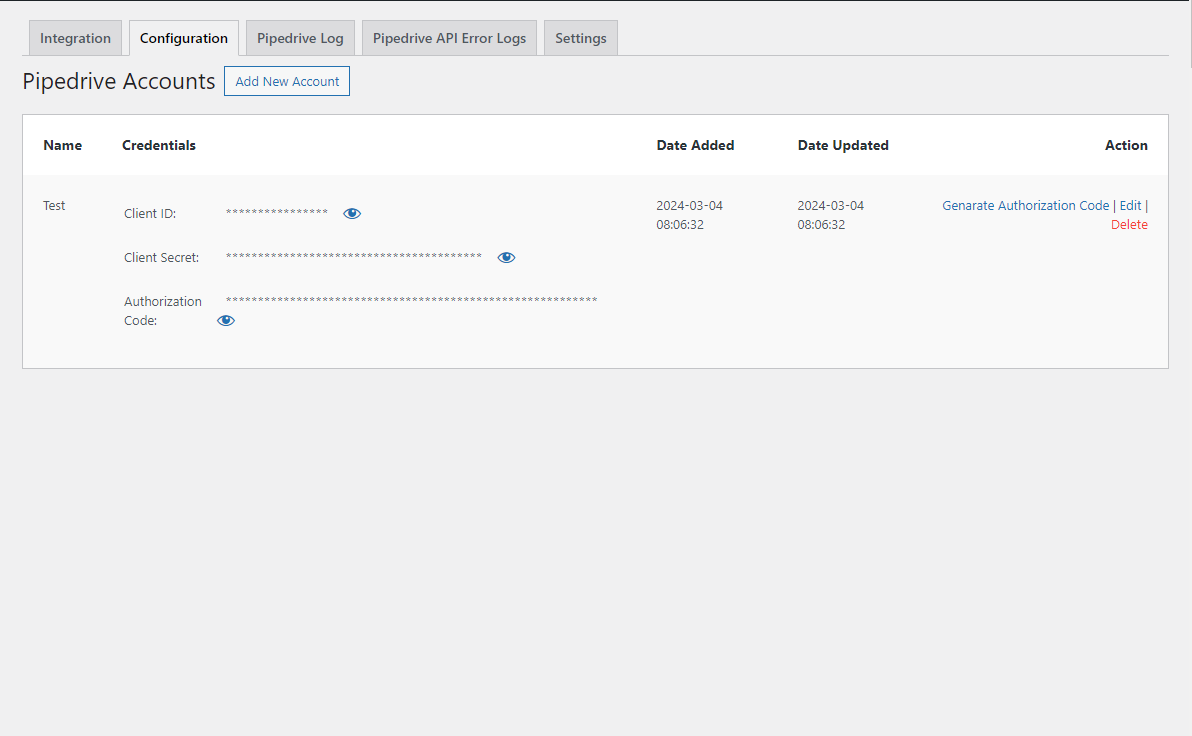
Task: Click the Date Updated value 2024-03-04 08:06:32
Action: (x=831, y=215)
